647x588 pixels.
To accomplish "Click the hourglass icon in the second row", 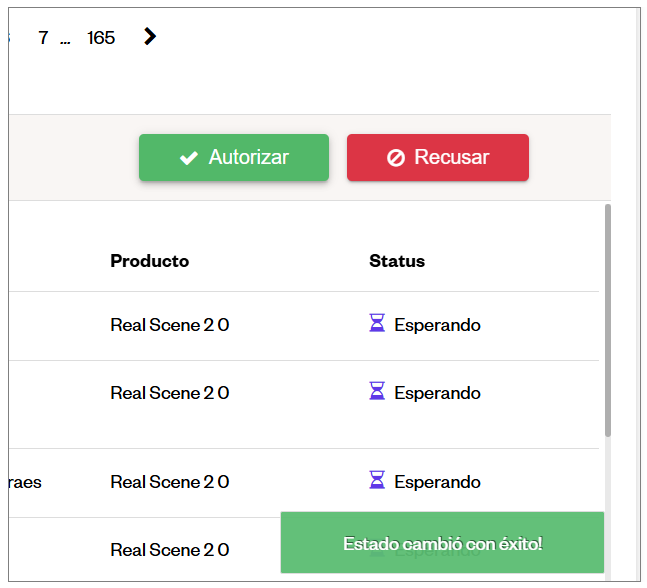I will click(x=377, y=391).
